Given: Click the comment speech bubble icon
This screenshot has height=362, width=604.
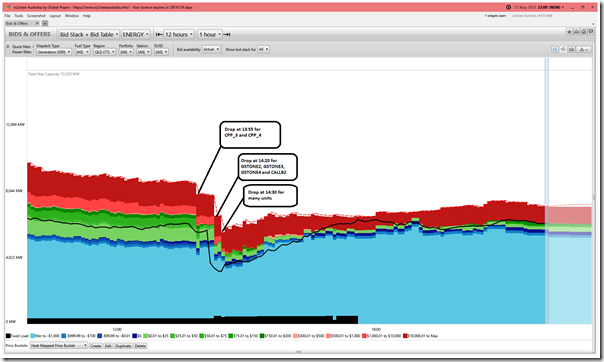Looking at the screenshot, I should tap(591, 32).
